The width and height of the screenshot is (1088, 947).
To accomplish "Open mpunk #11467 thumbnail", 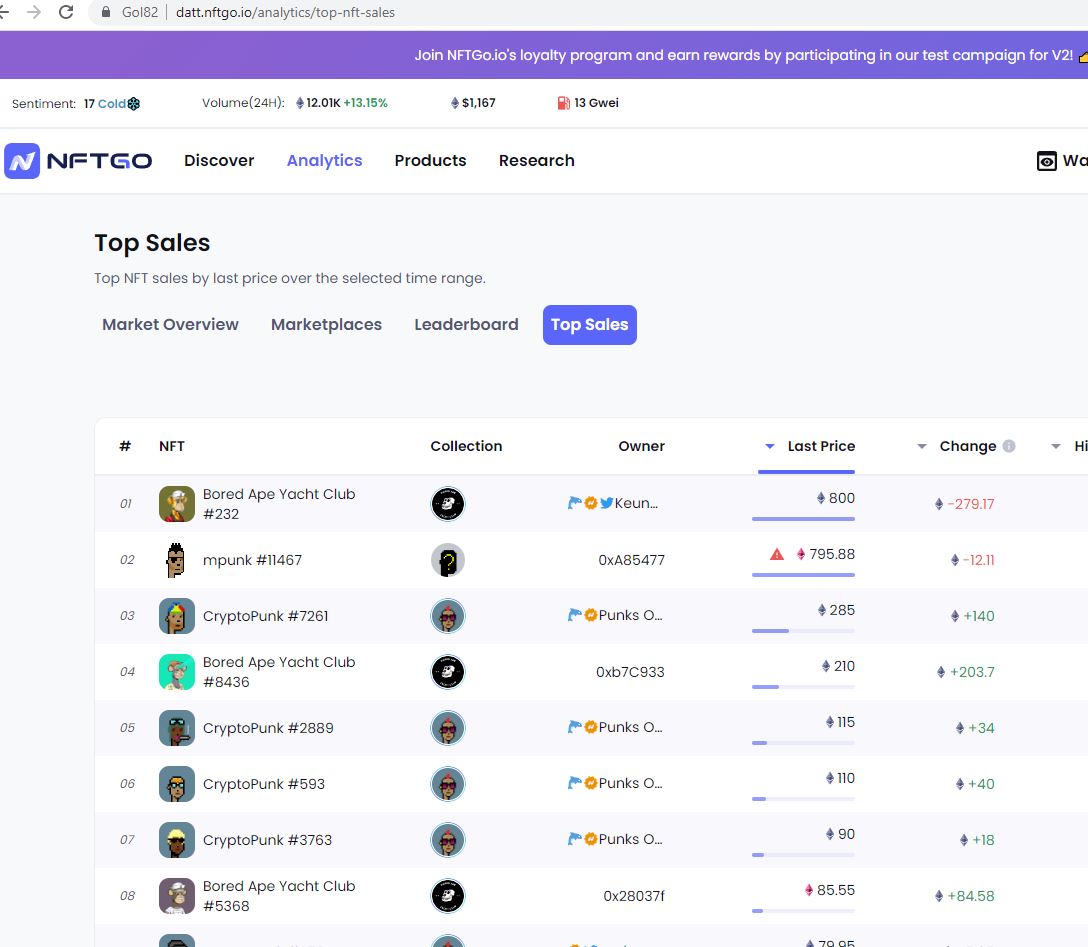I will pos(177,560).
